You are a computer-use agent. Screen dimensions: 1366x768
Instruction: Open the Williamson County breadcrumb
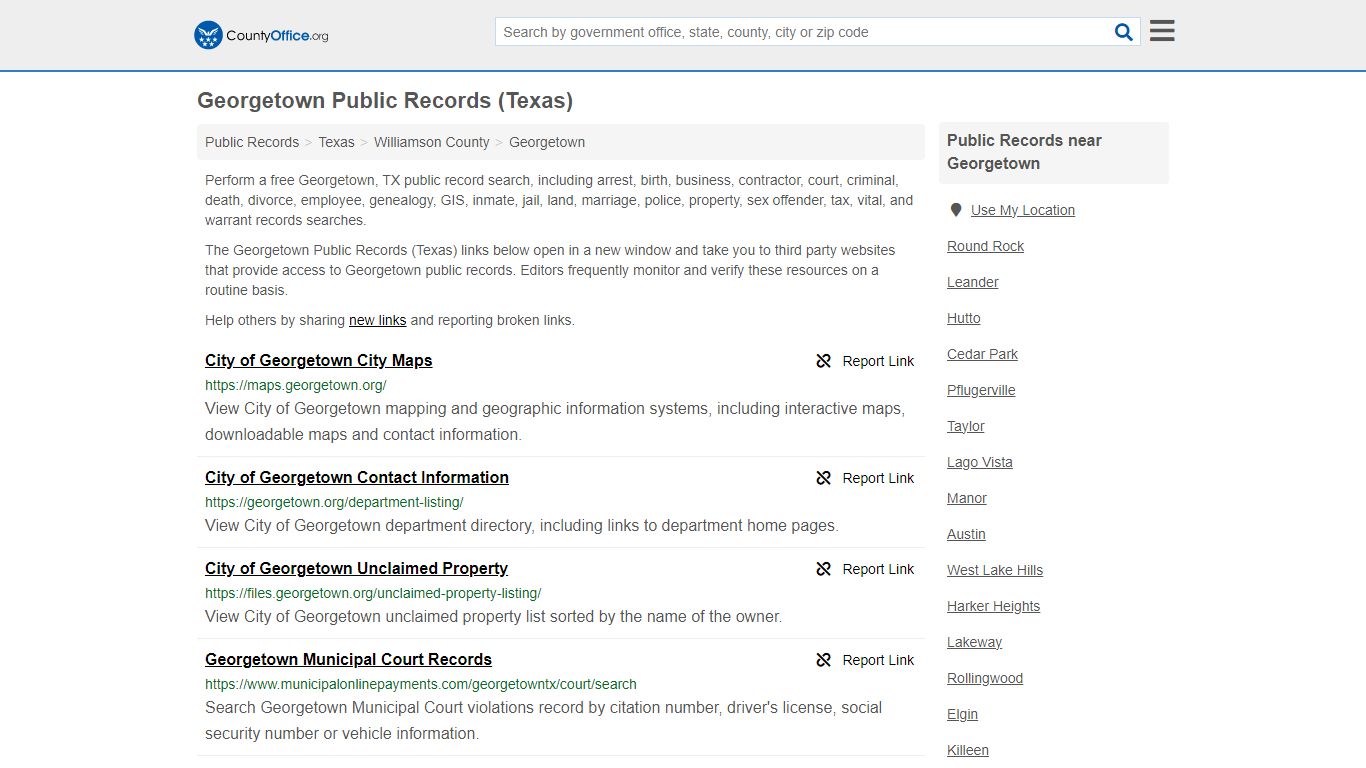[x=432, y=142]
